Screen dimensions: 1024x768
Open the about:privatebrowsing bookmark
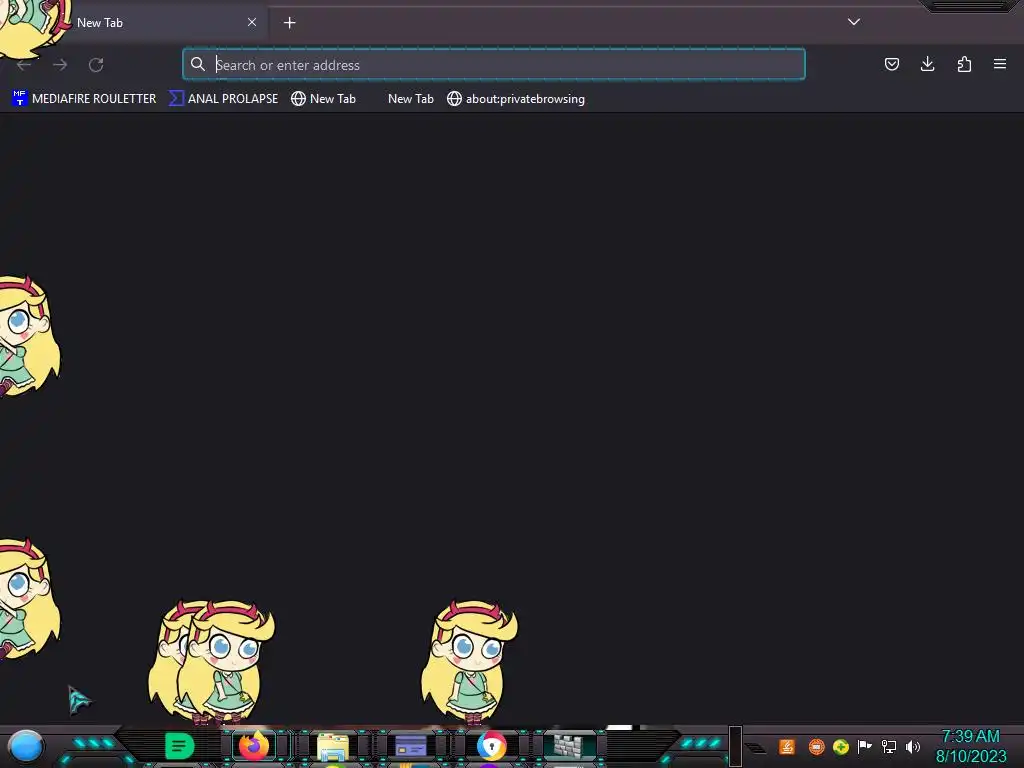click(x=516, y=99)
